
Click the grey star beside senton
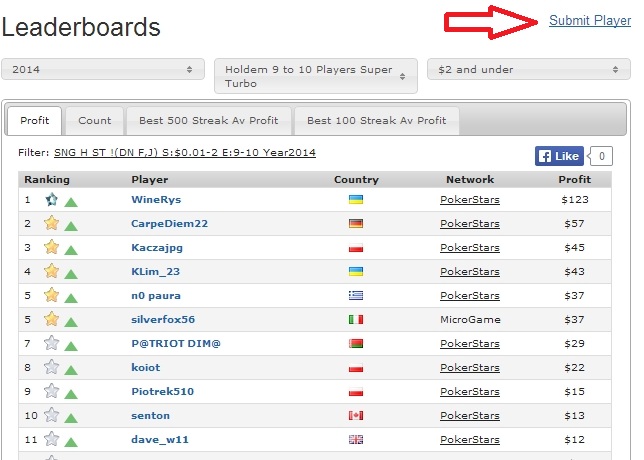51,415
